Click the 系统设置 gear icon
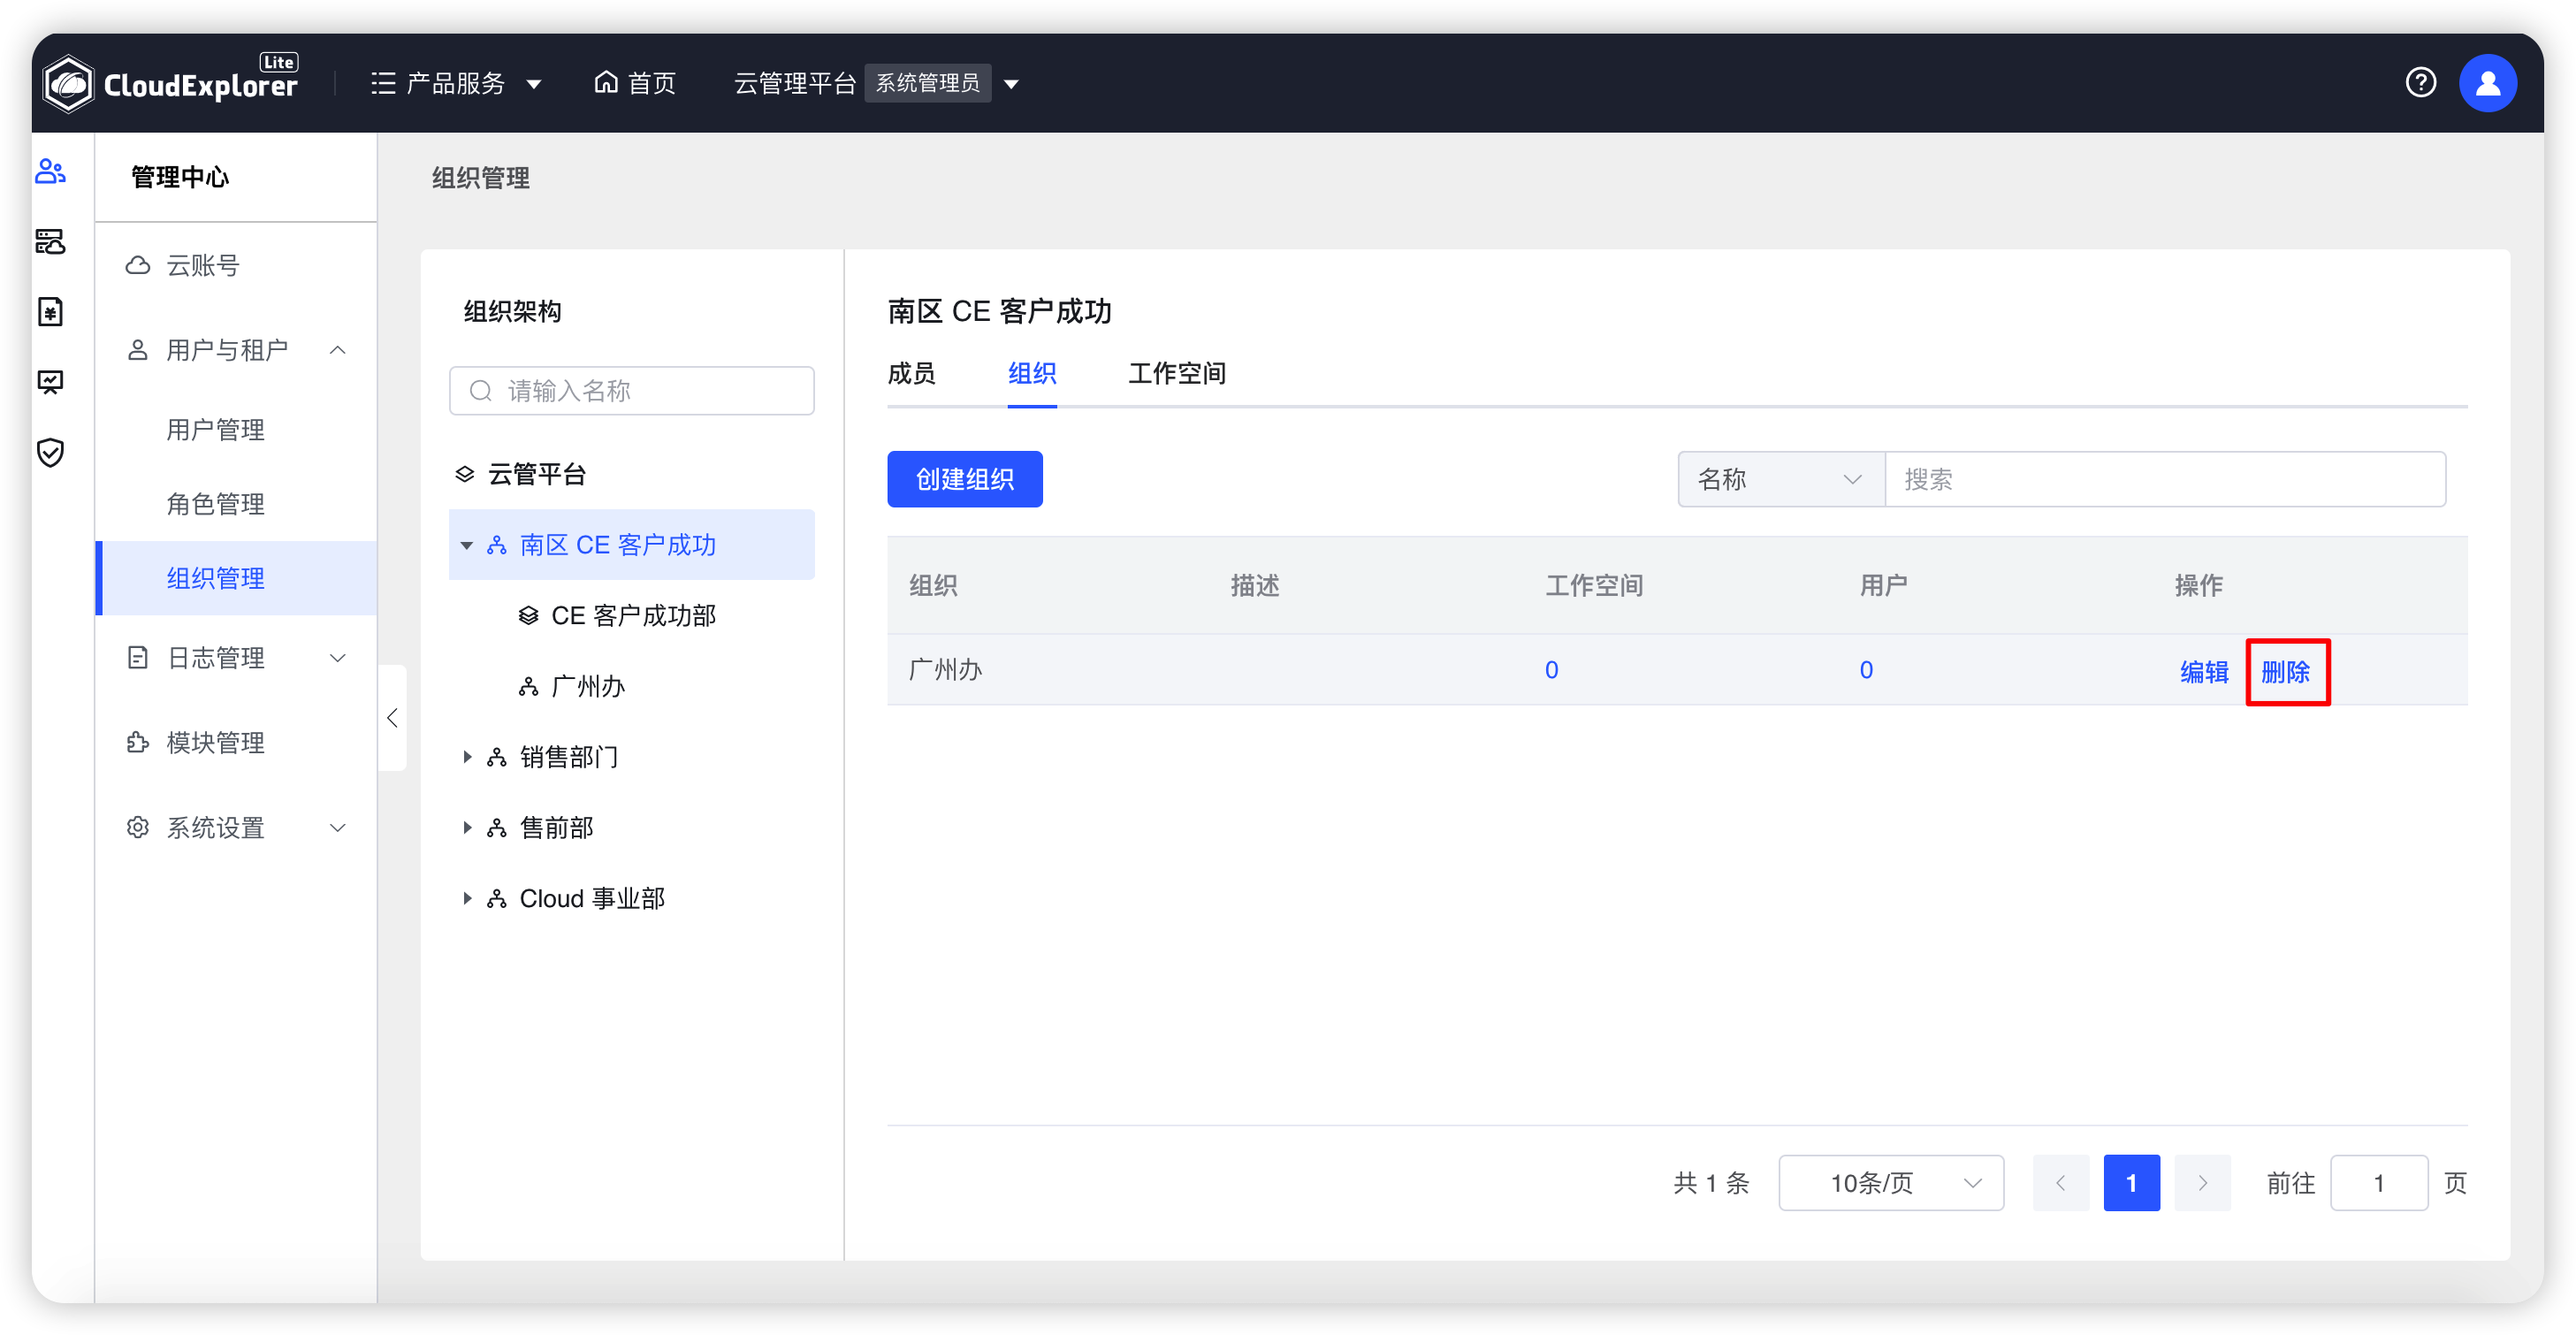The image size is (2576, 1335). (138, 828)
